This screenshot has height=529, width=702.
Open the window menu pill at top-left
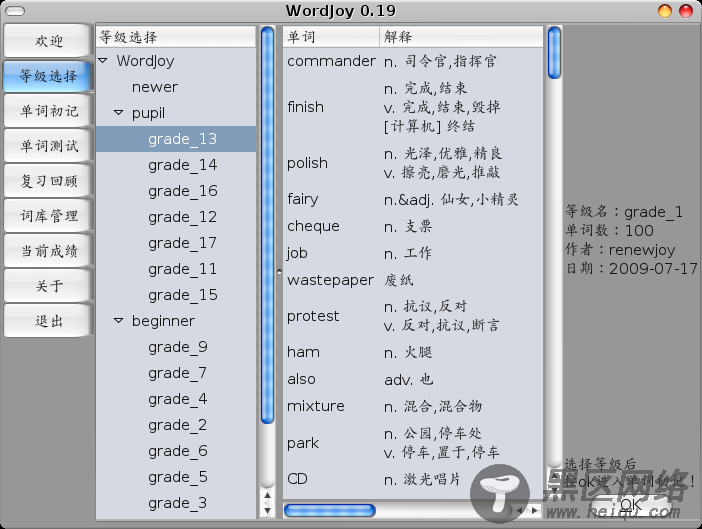click(15, 11)
